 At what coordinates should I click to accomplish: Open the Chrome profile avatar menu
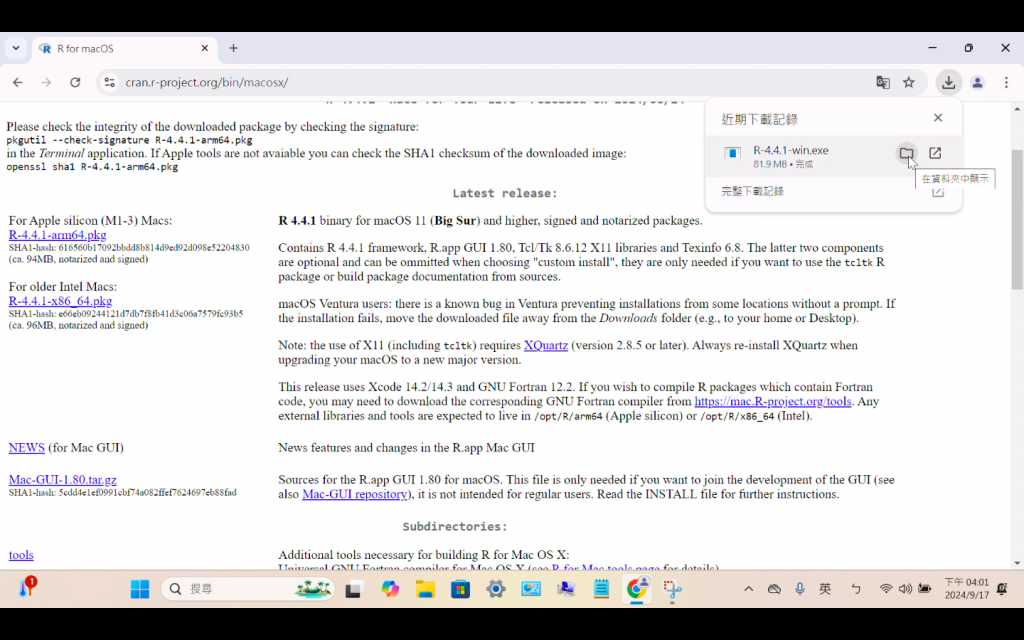pos(977,82)
